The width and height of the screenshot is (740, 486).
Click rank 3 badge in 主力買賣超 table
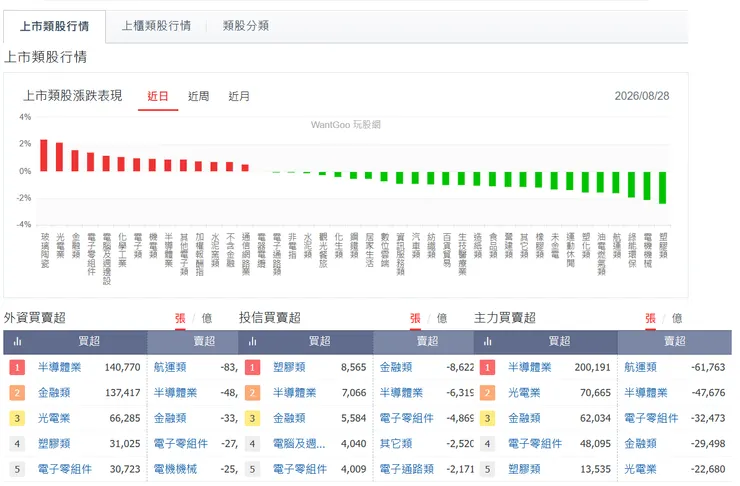pyautogui.click(x=488, y=418)
